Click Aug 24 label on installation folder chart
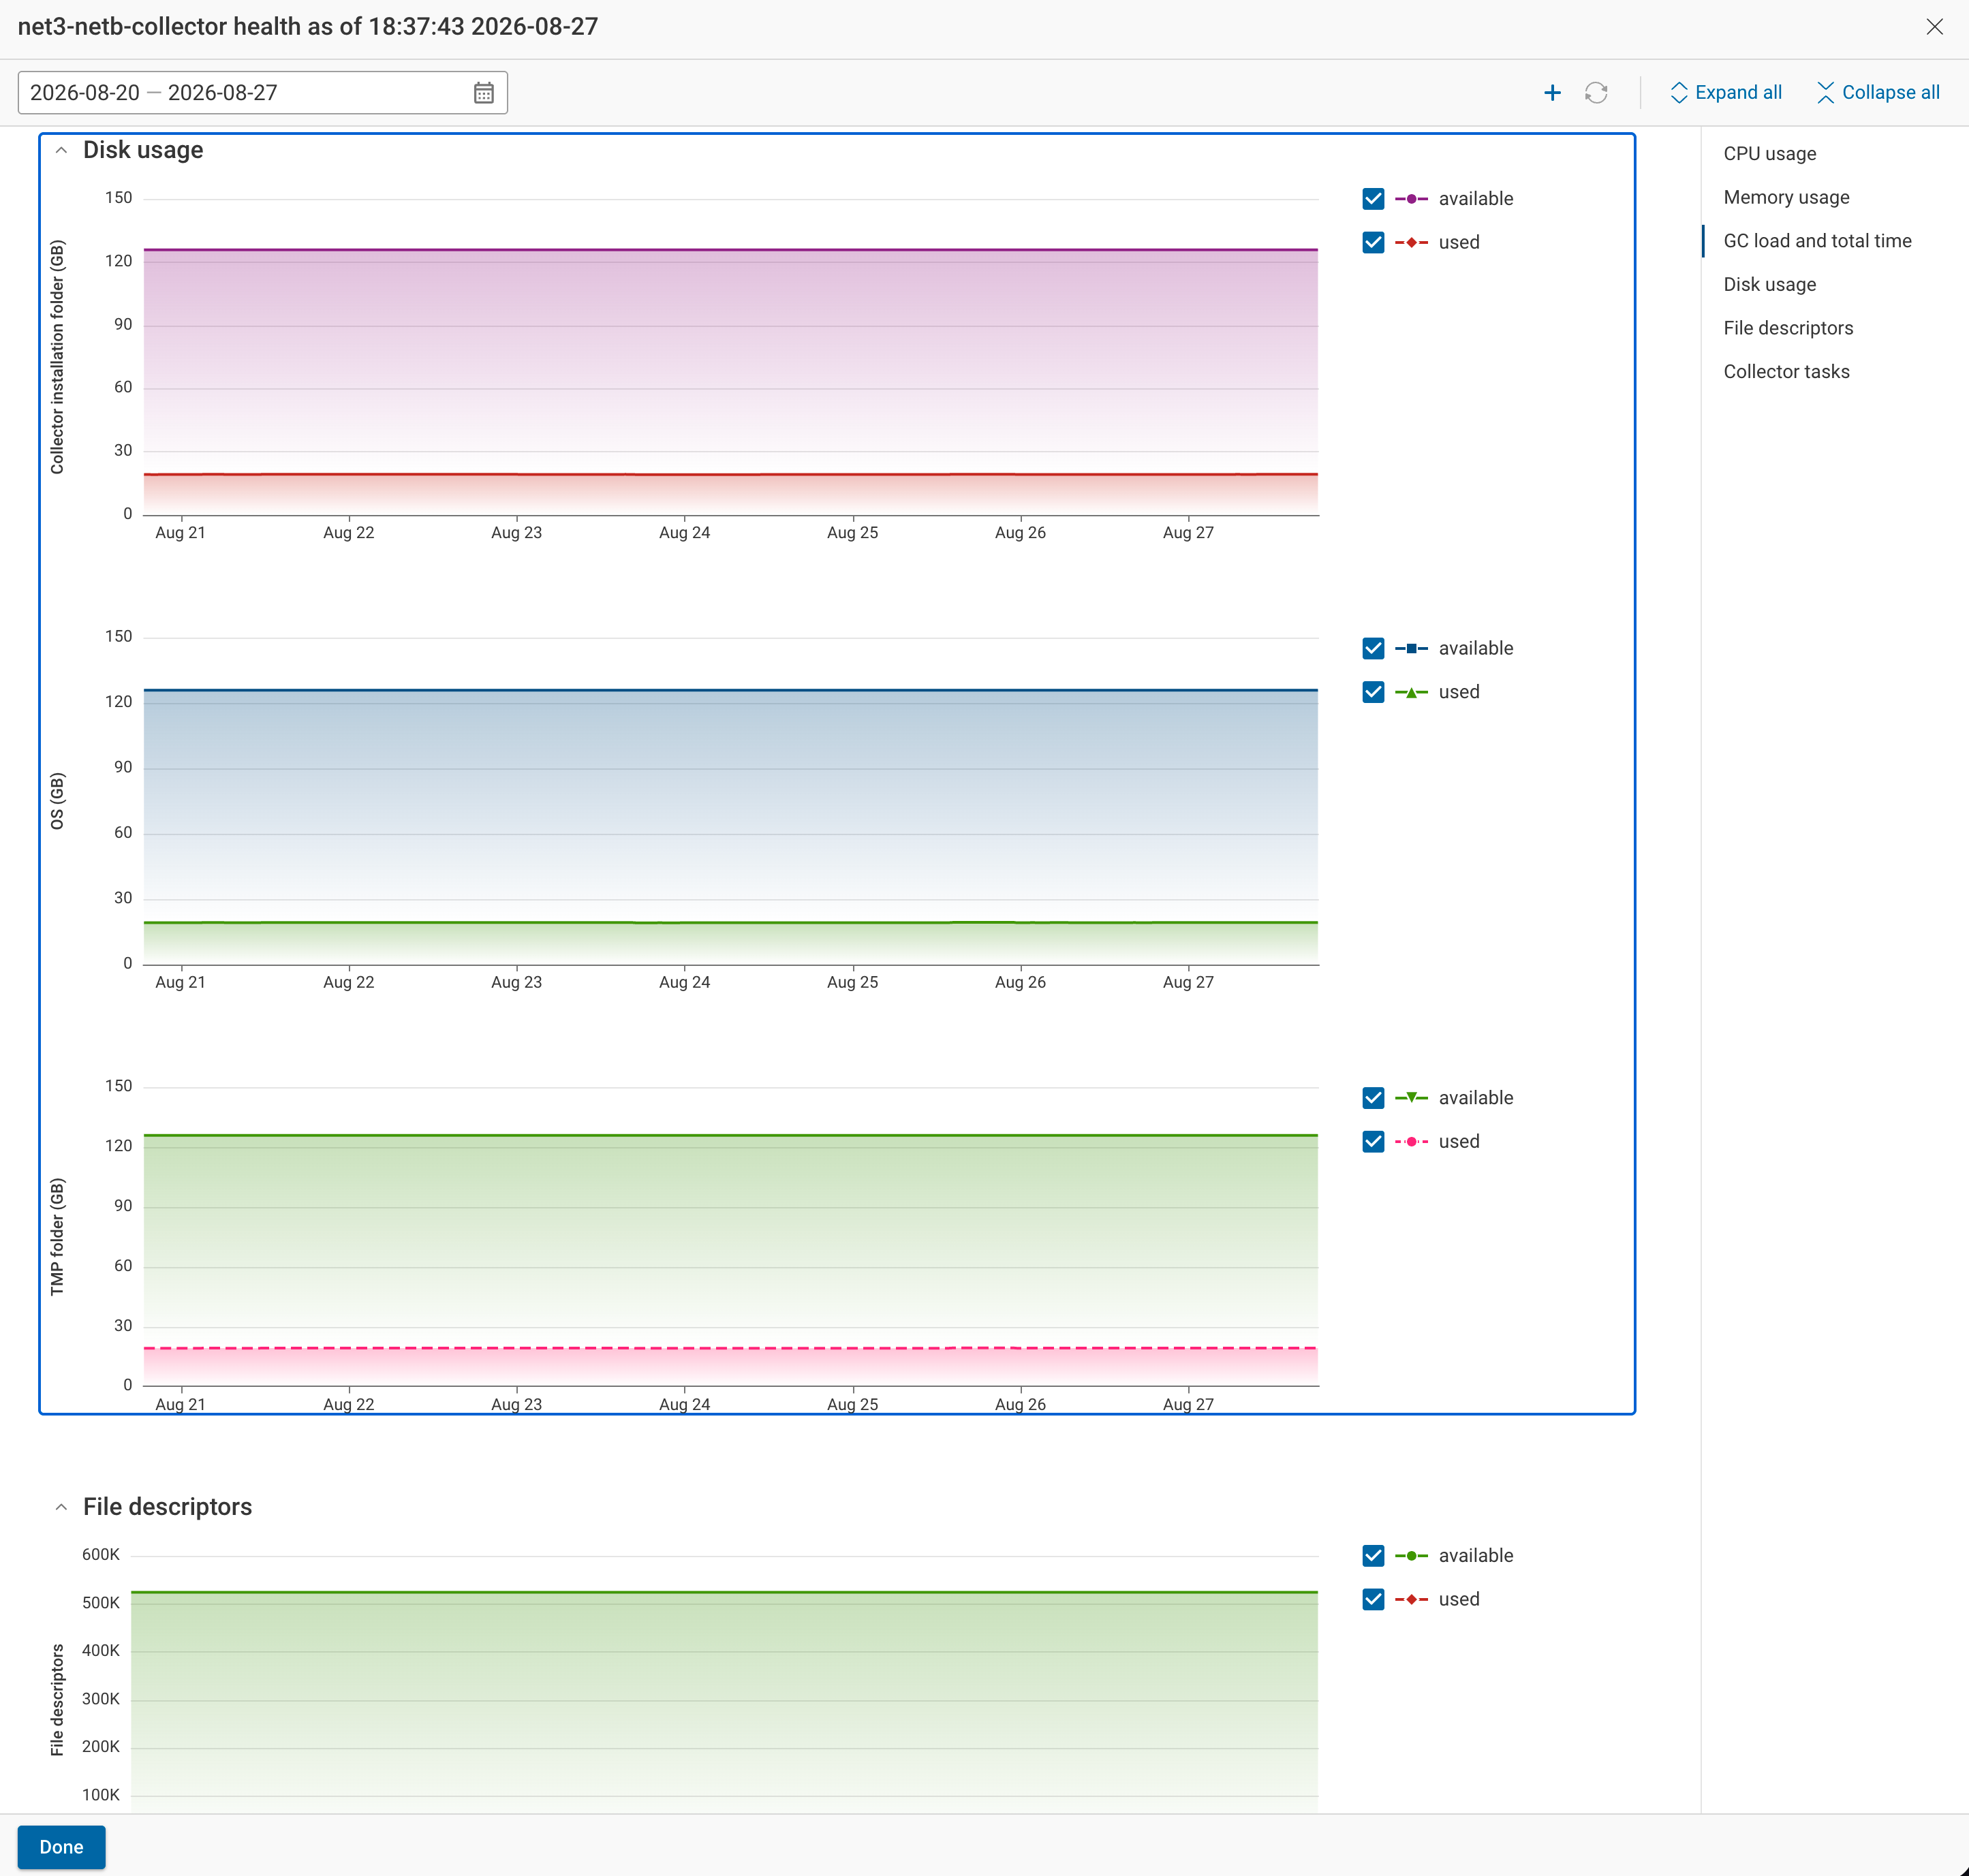The height and width of the screenshot is (1876, 1969). tap(685, 533)
